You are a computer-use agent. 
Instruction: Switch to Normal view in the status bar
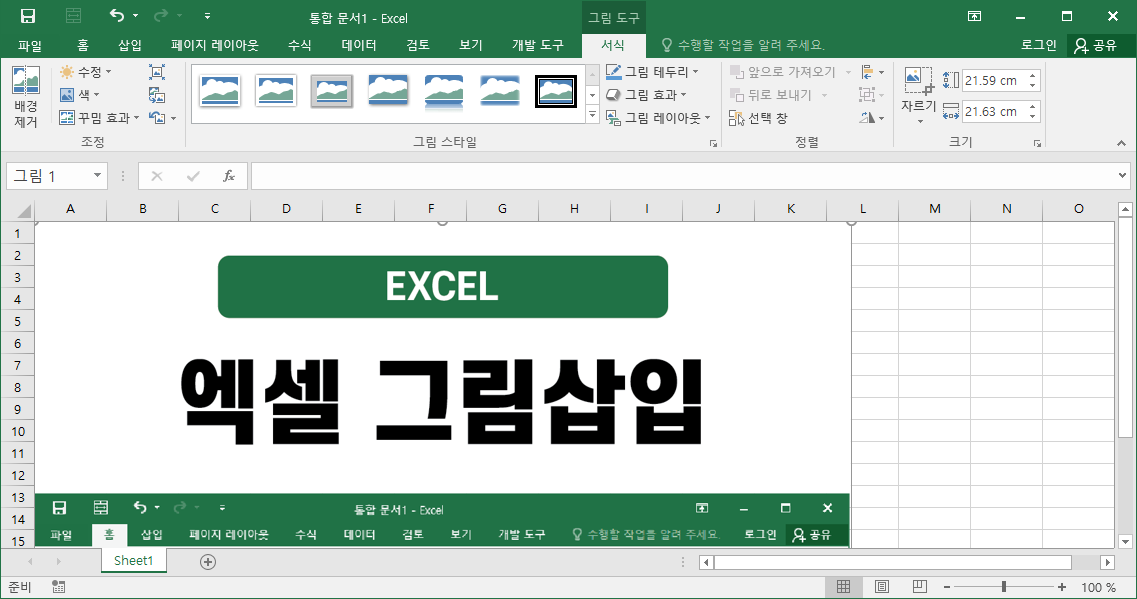click(843, 587)
